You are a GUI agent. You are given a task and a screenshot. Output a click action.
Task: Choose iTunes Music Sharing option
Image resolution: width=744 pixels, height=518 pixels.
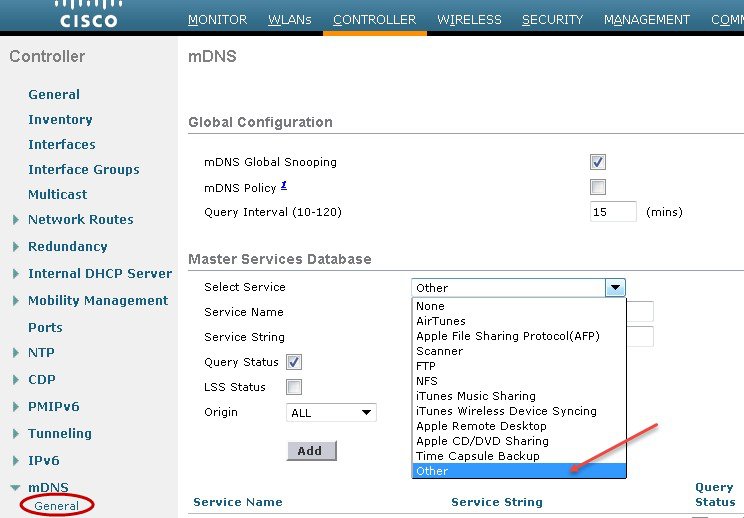519,396
